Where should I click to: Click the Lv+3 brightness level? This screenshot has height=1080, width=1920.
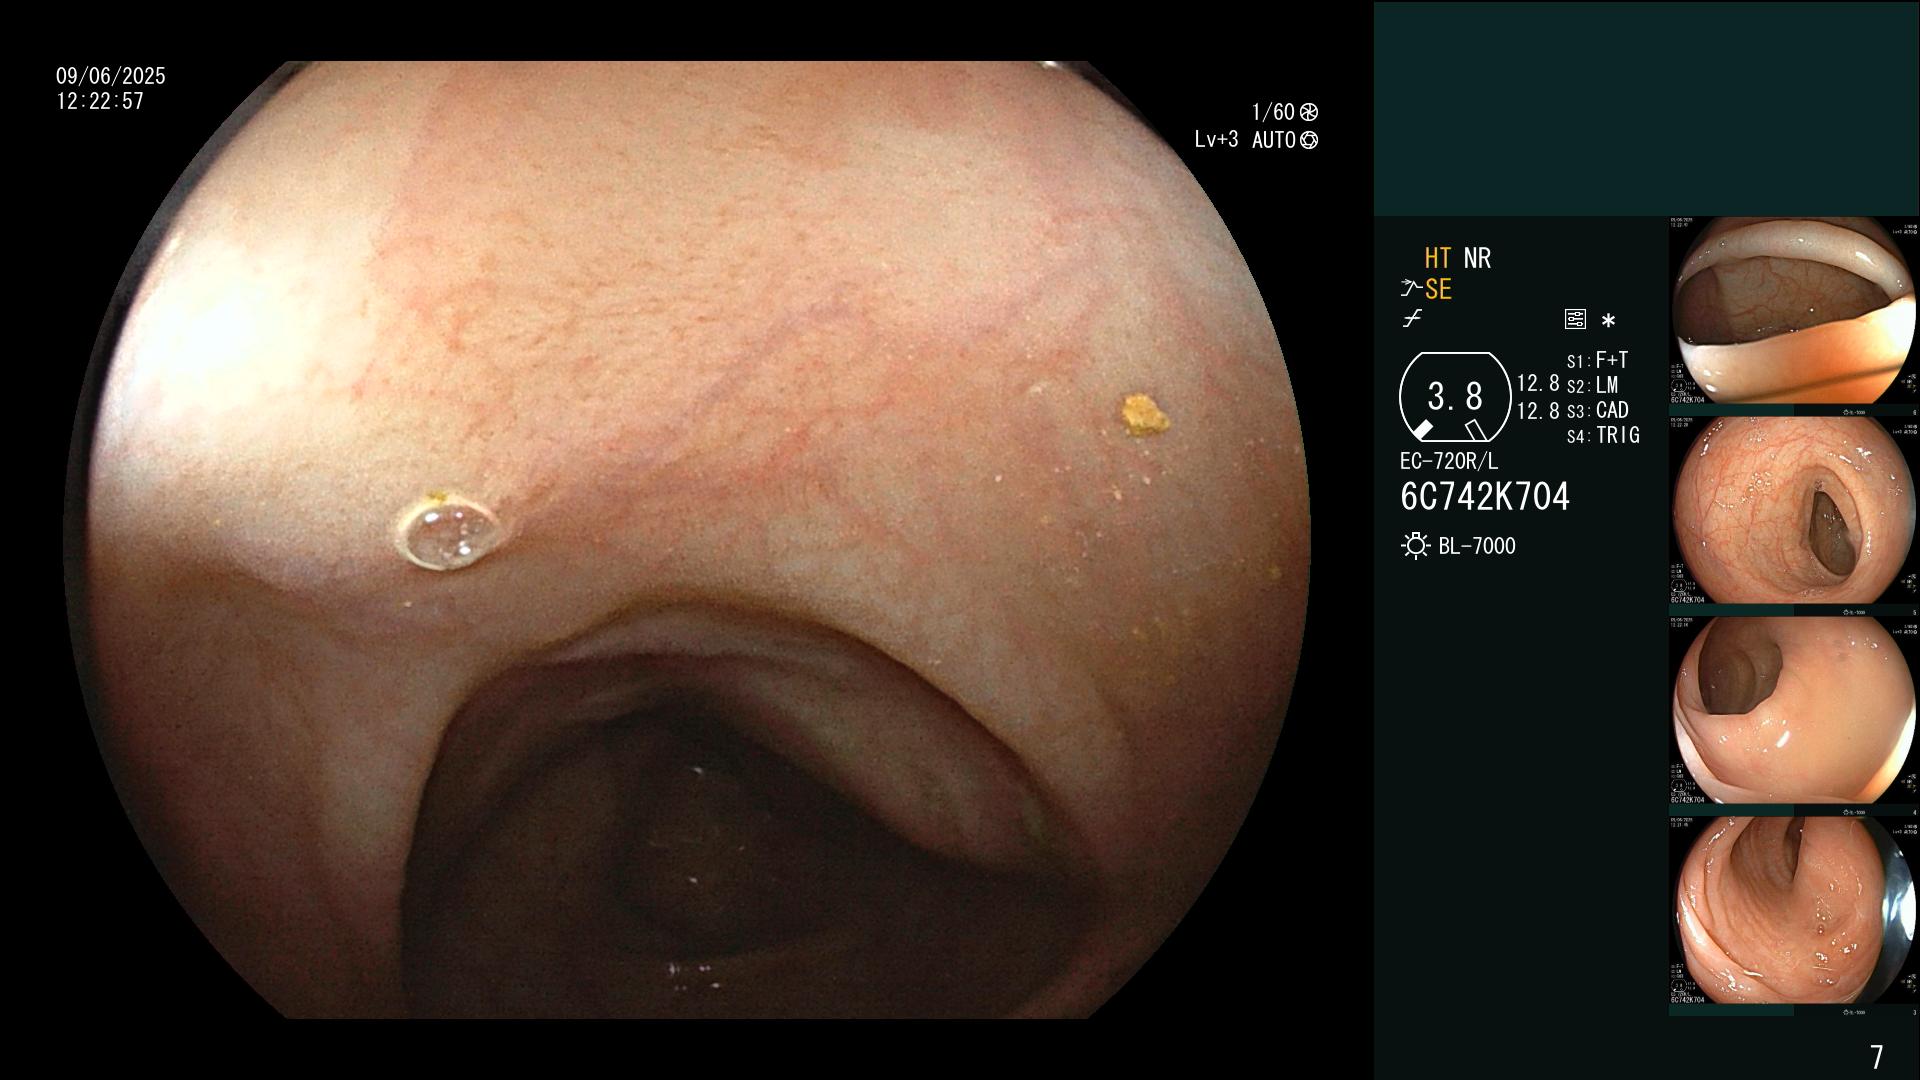[x=1216, y=140]
